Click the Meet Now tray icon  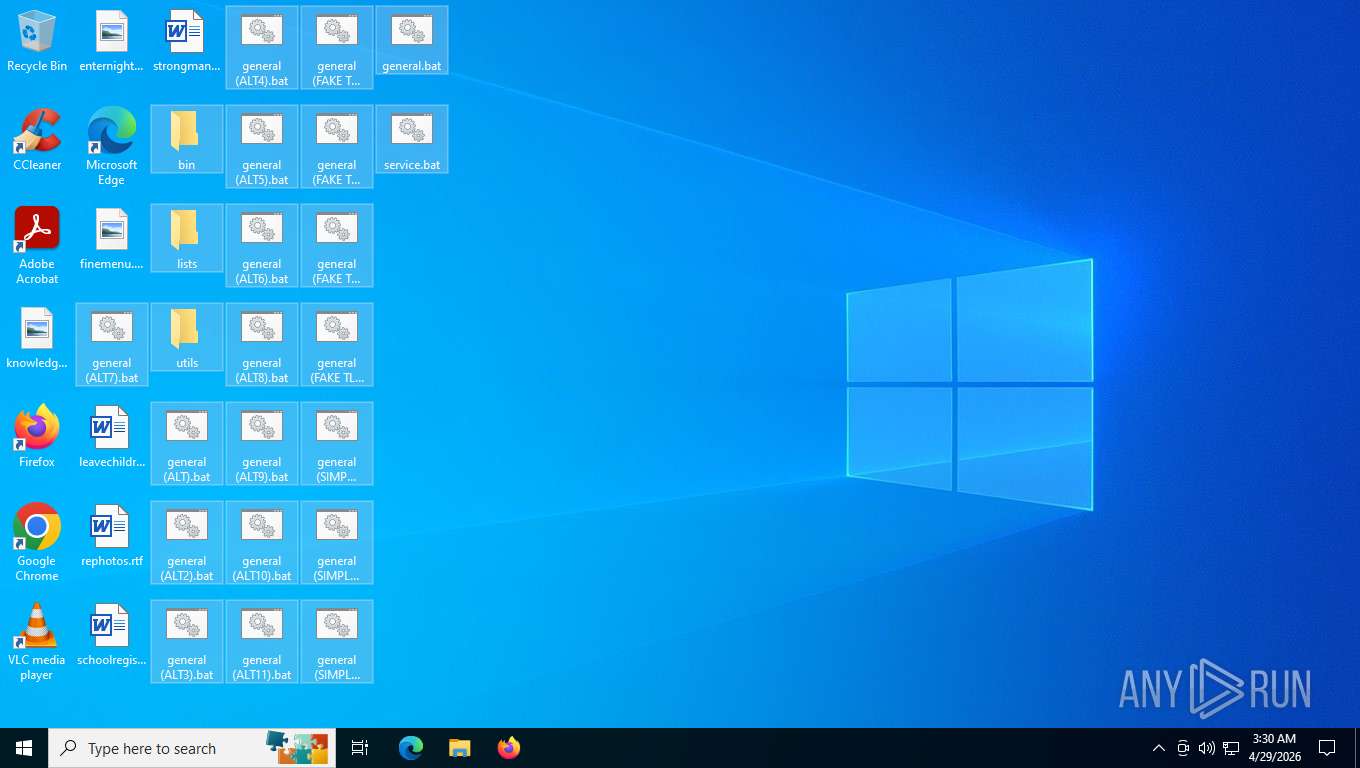coord(1183,748)
